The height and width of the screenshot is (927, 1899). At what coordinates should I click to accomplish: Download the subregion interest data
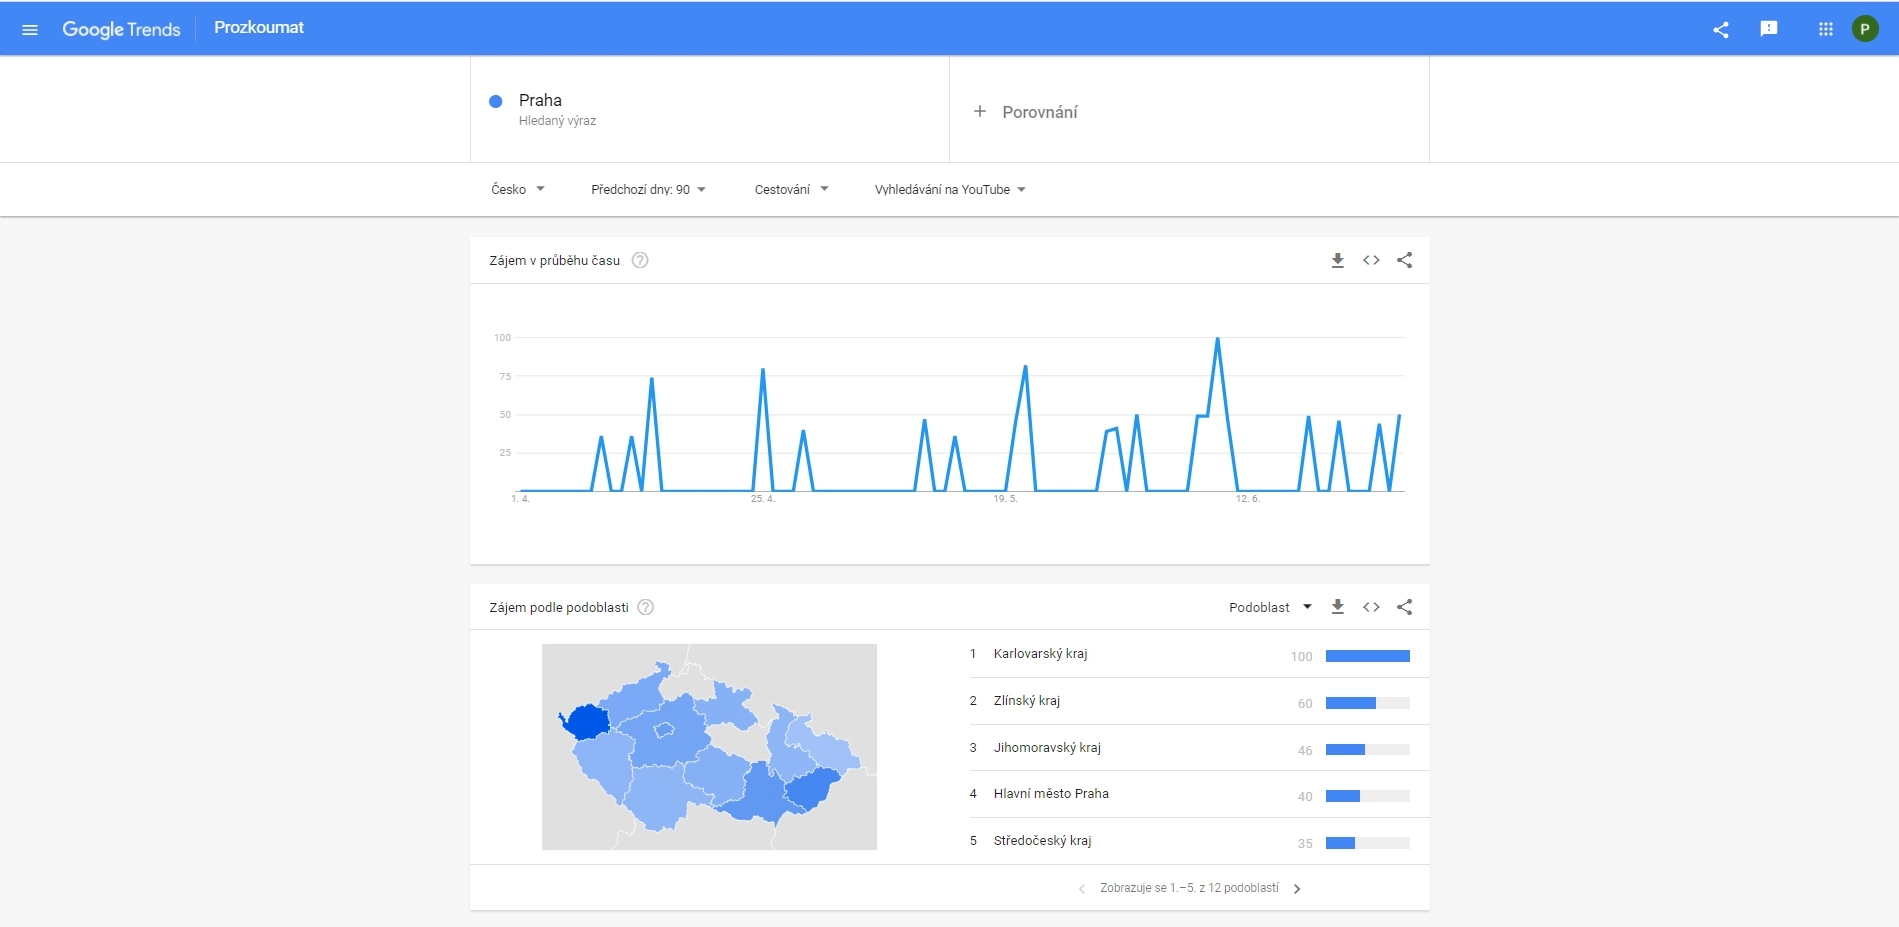click(x=1337, y=607)
